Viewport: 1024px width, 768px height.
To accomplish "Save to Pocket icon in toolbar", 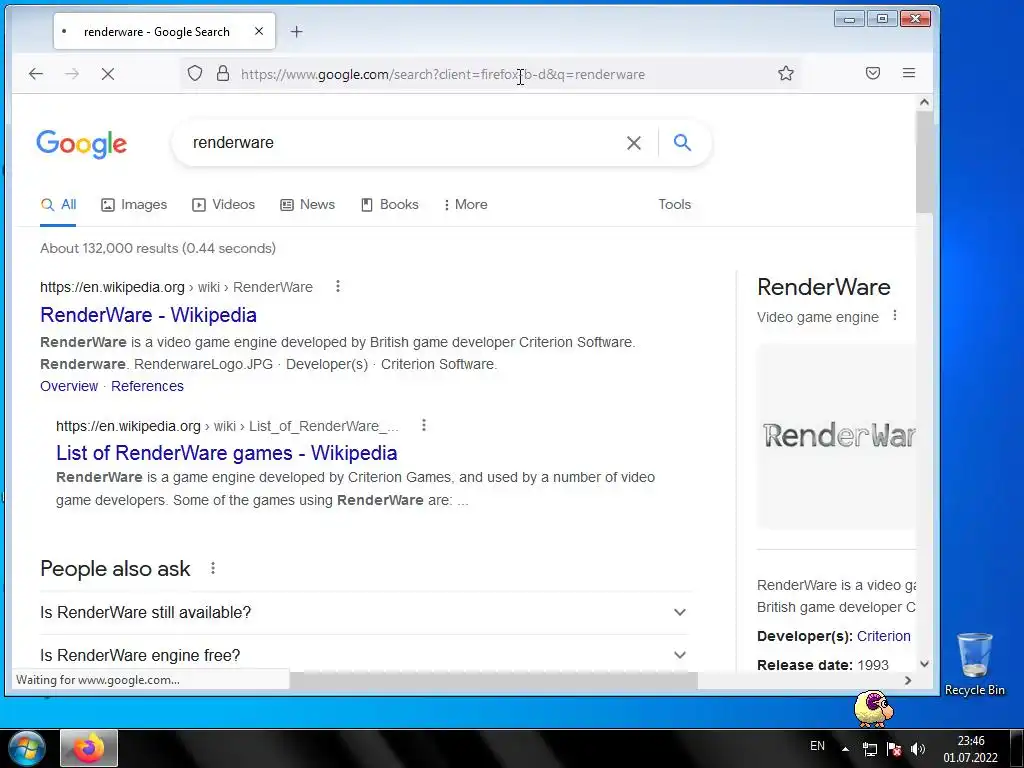I will [x=872, y=73].
